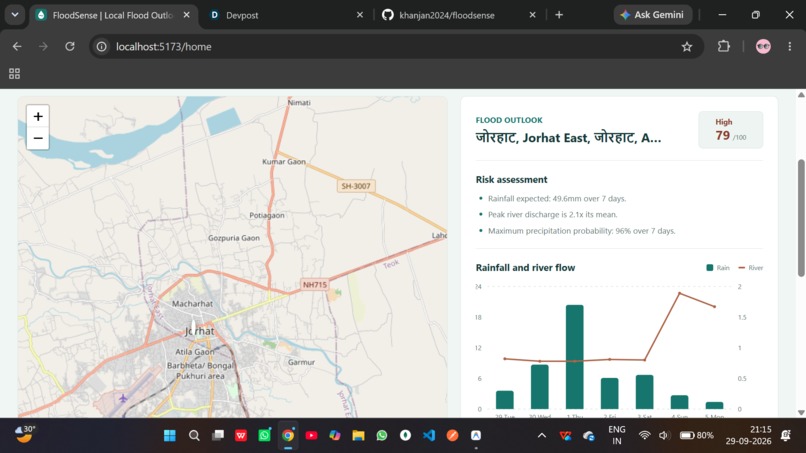
Task: Close the khanjan2024/floodsense tab
Action: click(x=533, y=15)
